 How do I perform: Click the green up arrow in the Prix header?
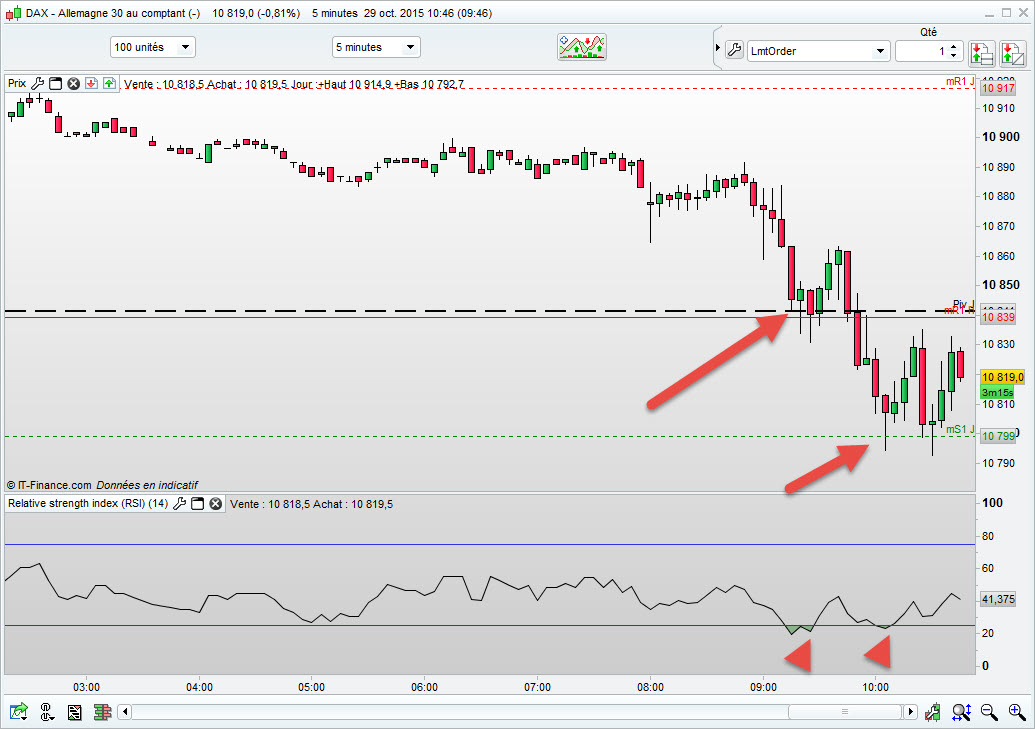[x=110, y=83]
